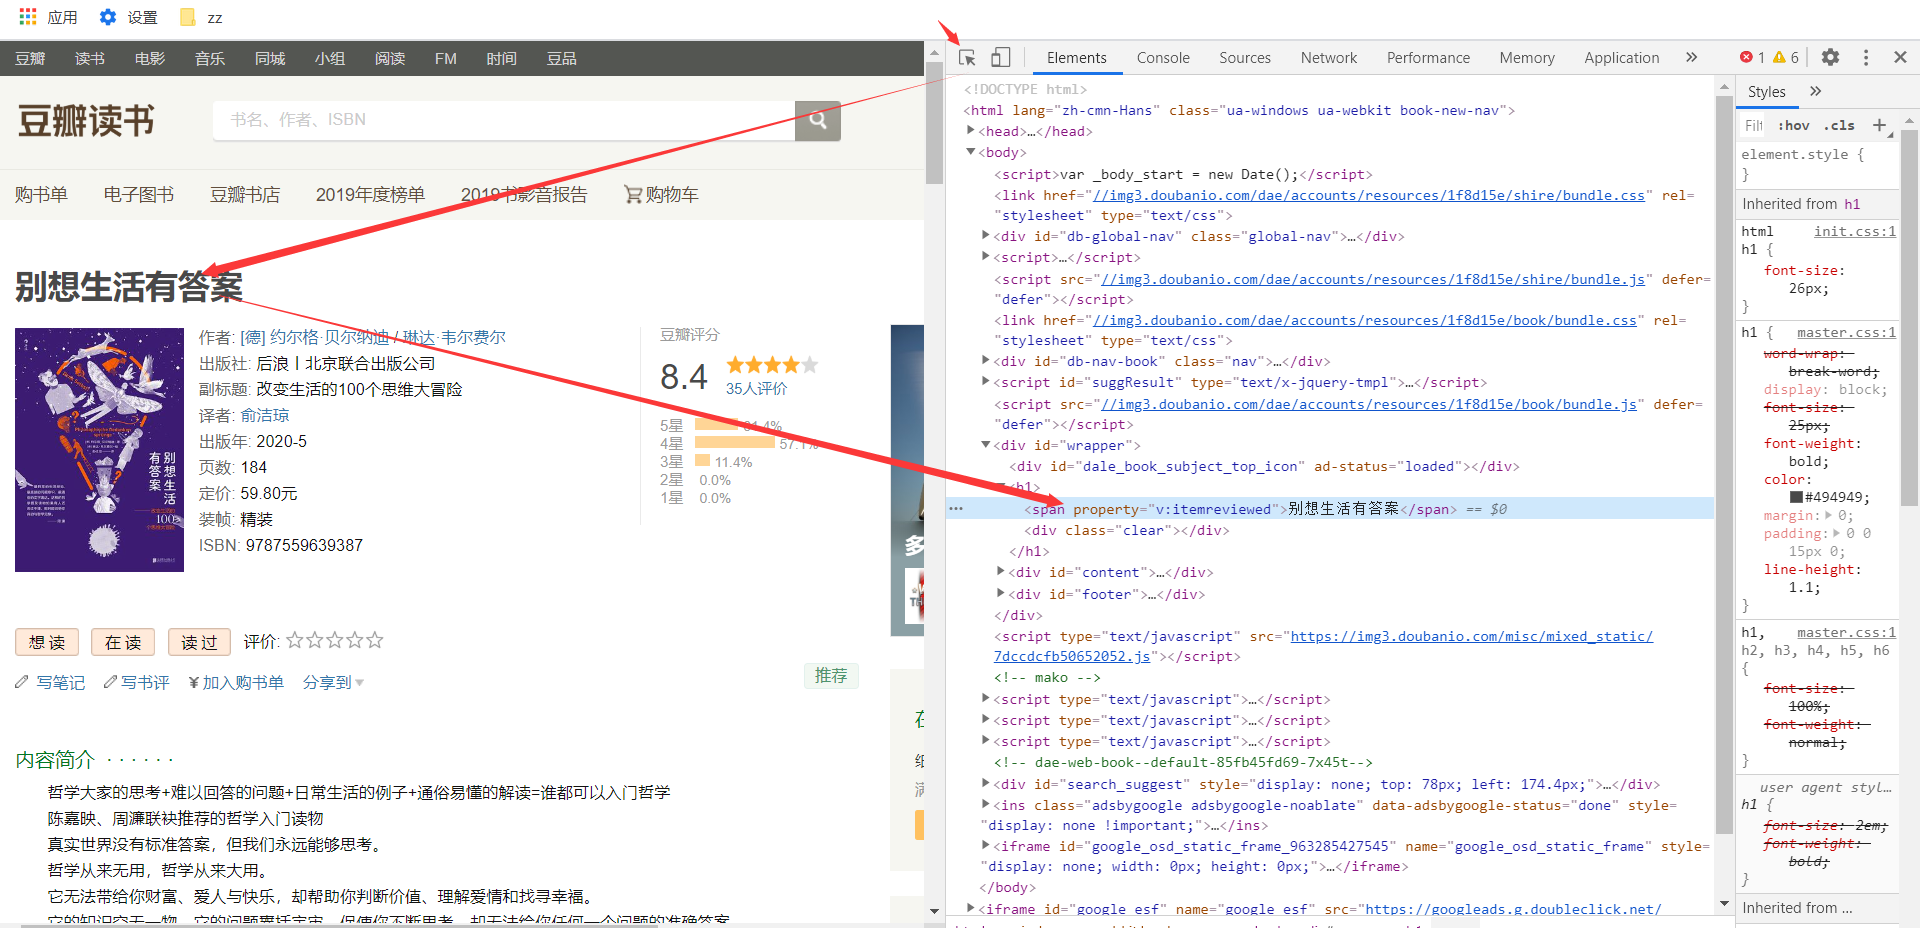Click the green 推荐 button

tap(831, 676)
